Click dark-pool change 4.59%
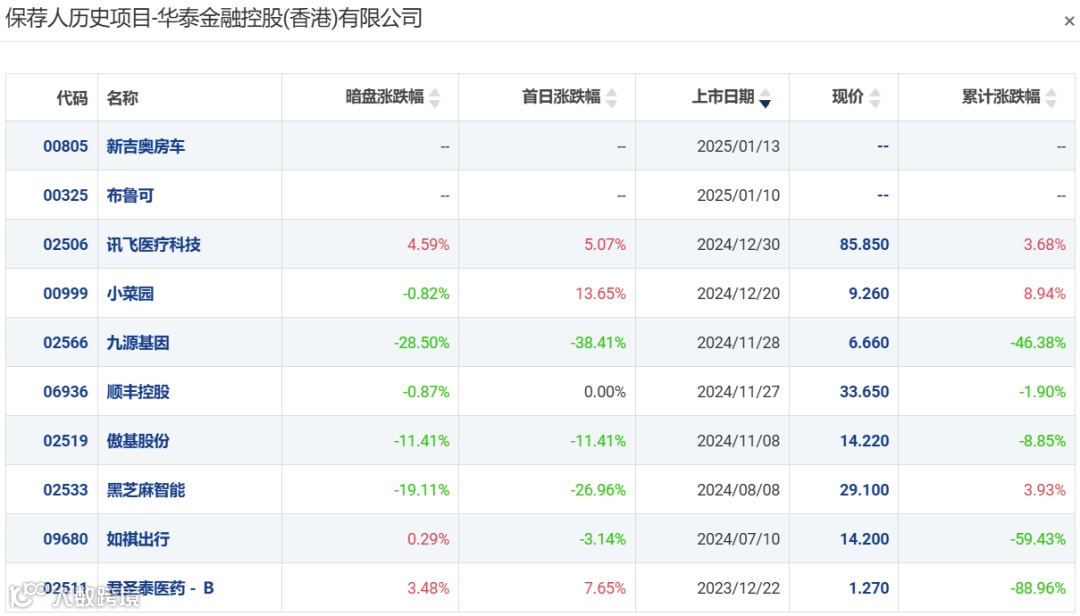Image resolution: width=1080 pixels, height=616 pixels. 428,244
